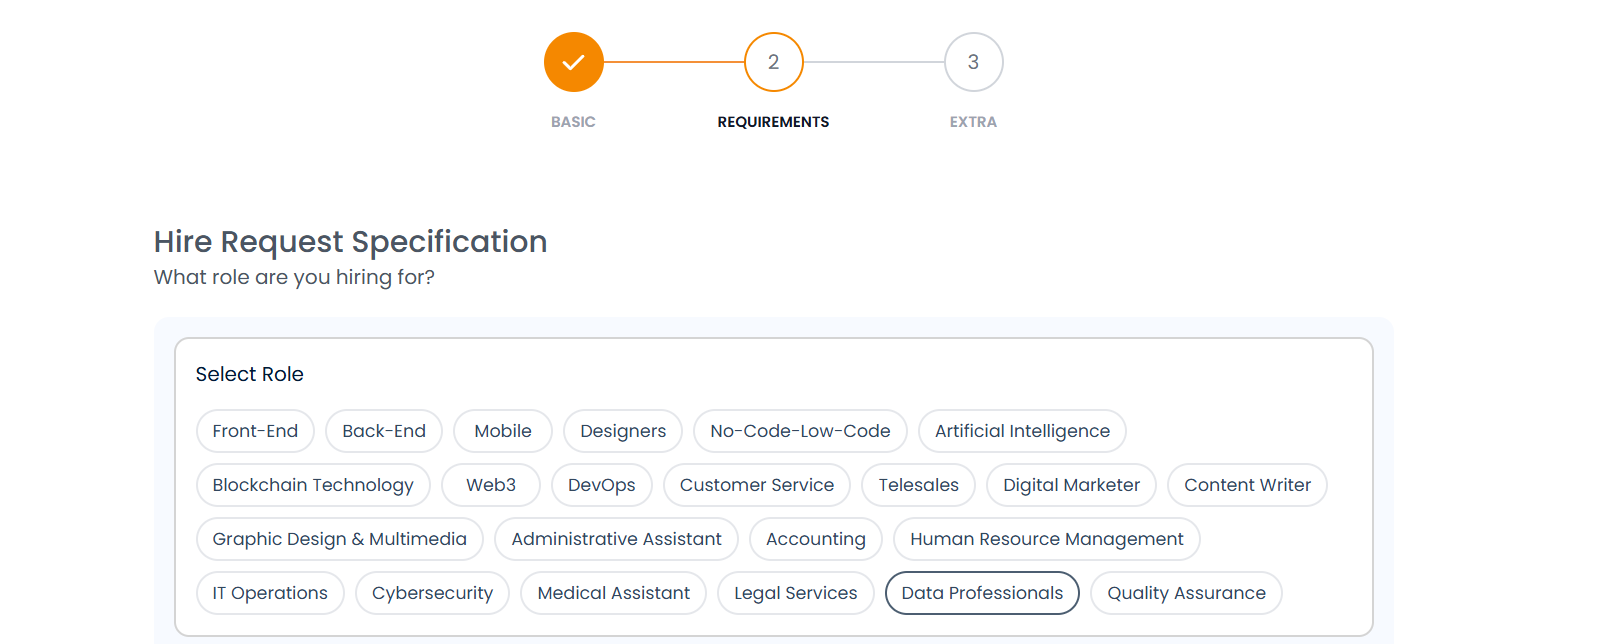The height and width of the screenshot is (644, 1619).
Task: Go to step 2 Requirements circle
Action: tap(773, 62)
